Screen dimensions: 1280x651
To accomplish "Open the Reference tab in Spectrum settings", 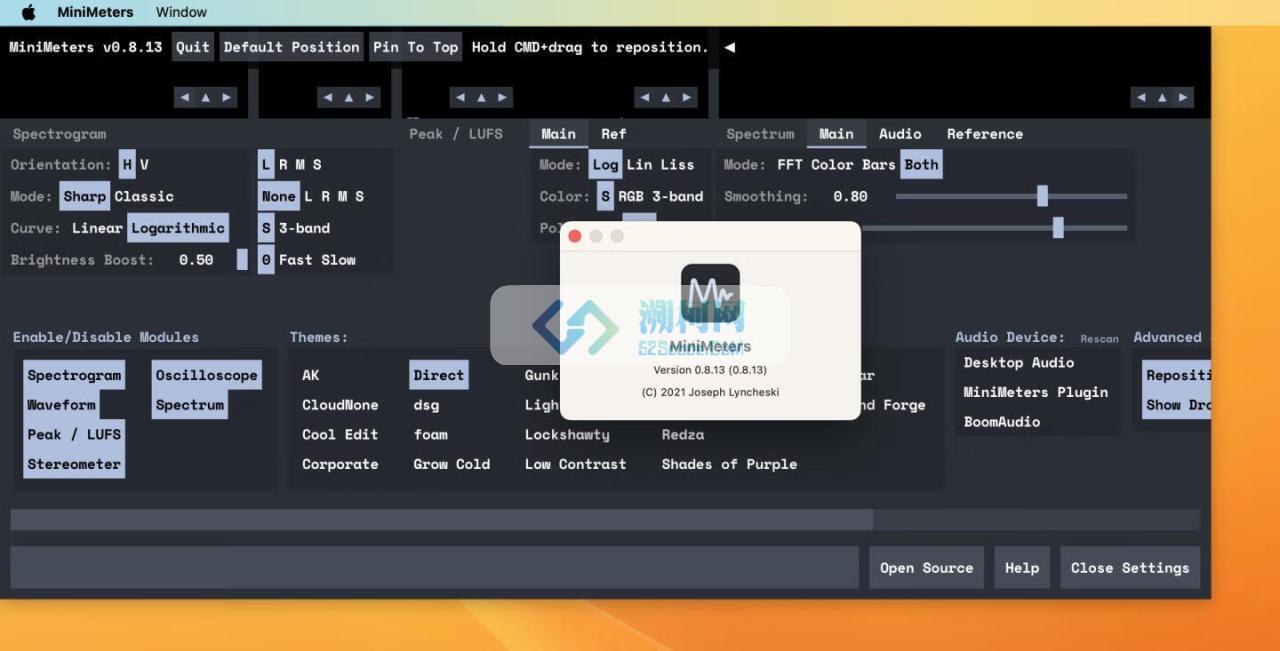I will tap(985, 134).
